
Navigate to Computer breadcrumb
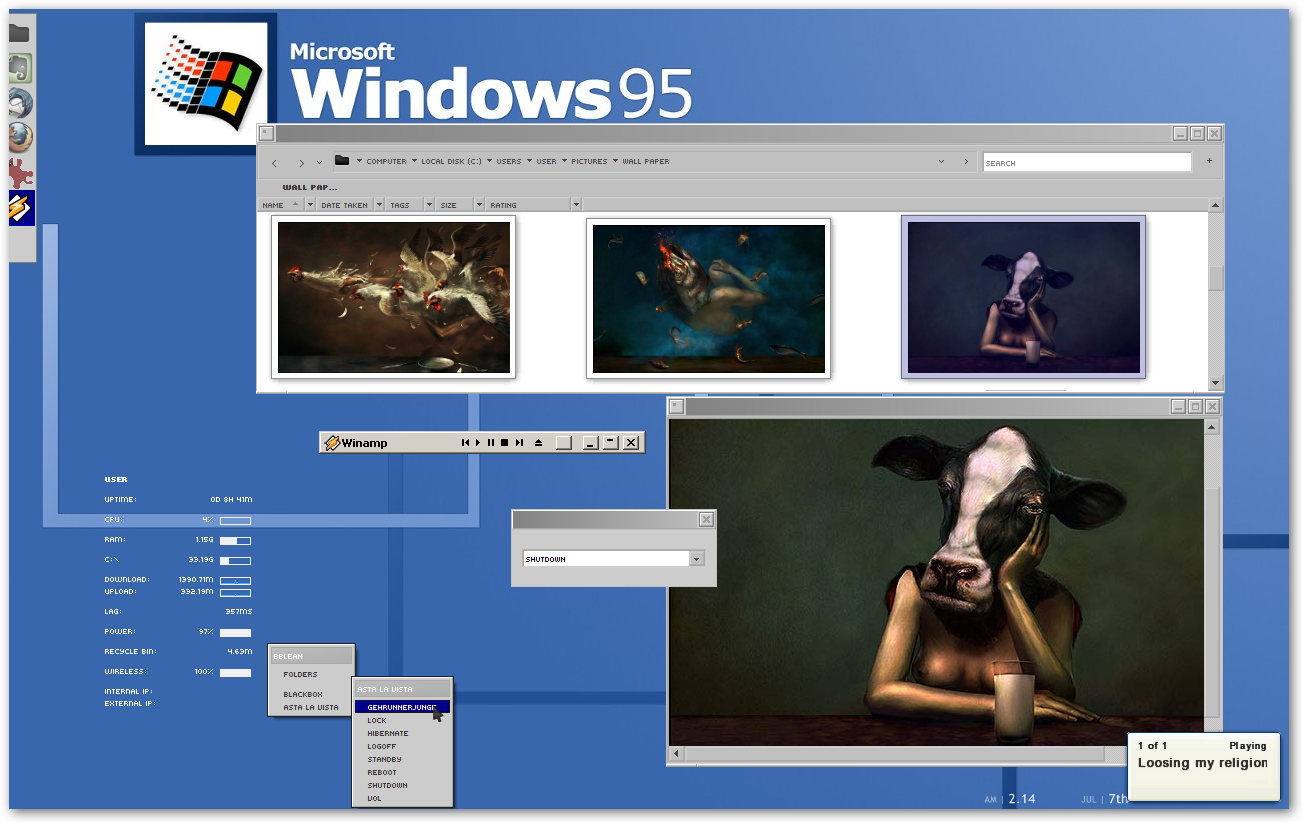pos(386,161)
